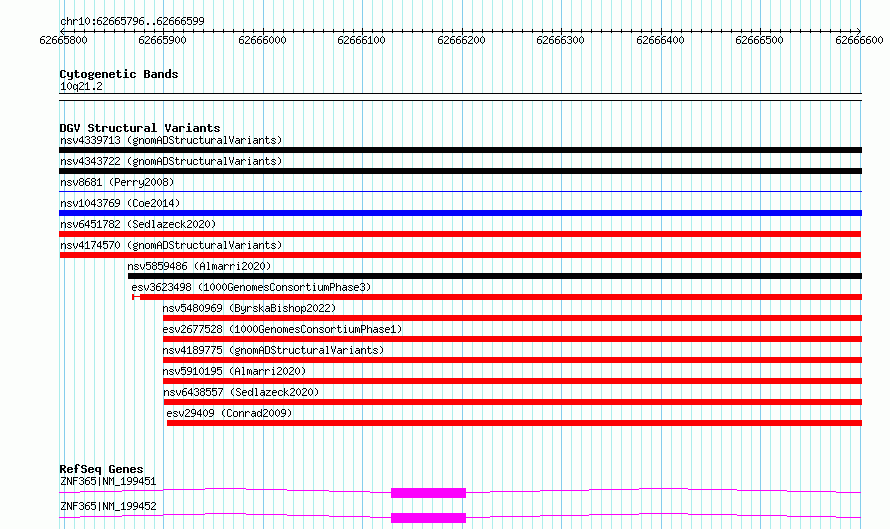Open variant label esv2677528 (1000GenomesConsortiumPhase1)

[x=282, y=329]
